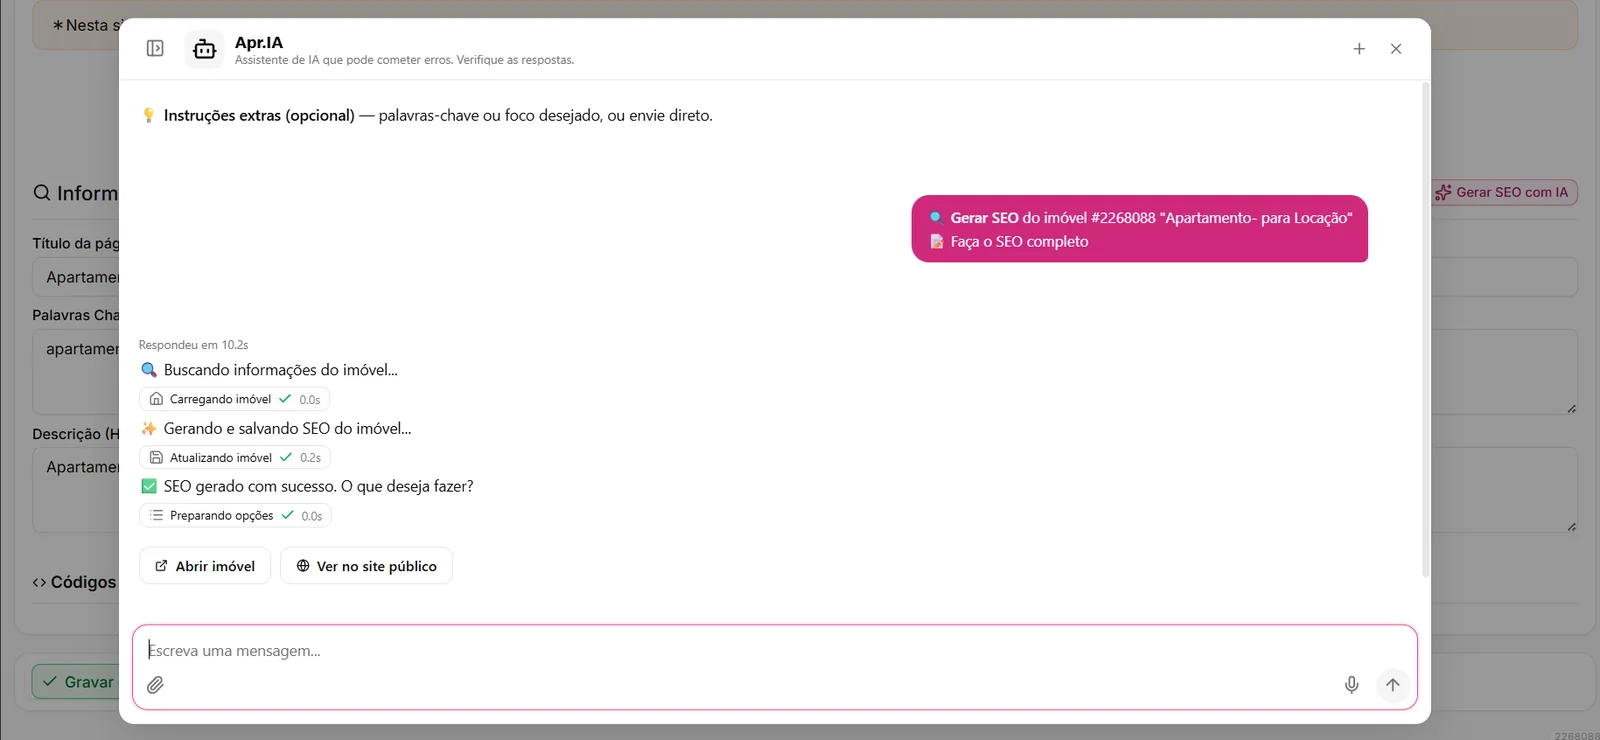Click Gerar SEO com IA button behind dialog
This screenshot has height=740, width=1600.
(x=1504, y=192)
